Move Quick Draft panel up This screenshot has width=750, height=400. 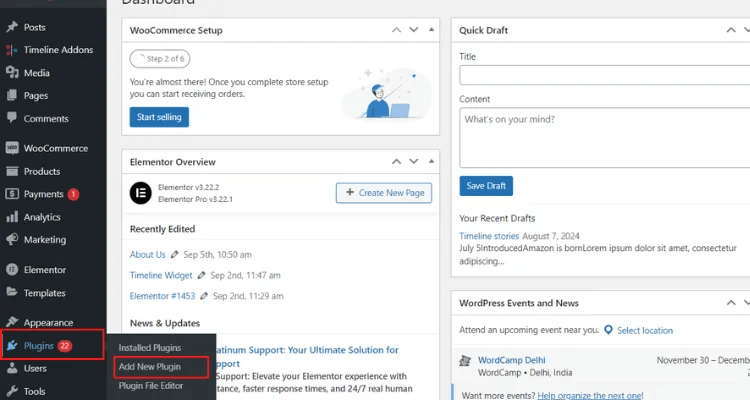[731, 30]
